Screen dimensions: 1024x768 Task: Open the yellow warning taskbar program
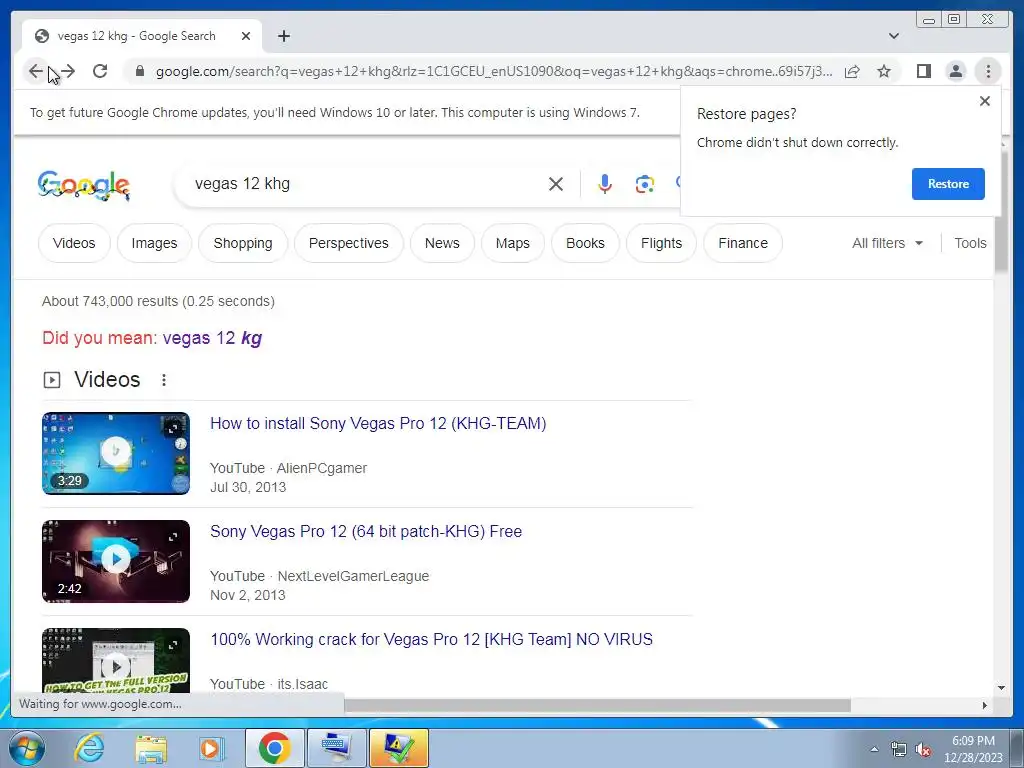pos(399,748)
